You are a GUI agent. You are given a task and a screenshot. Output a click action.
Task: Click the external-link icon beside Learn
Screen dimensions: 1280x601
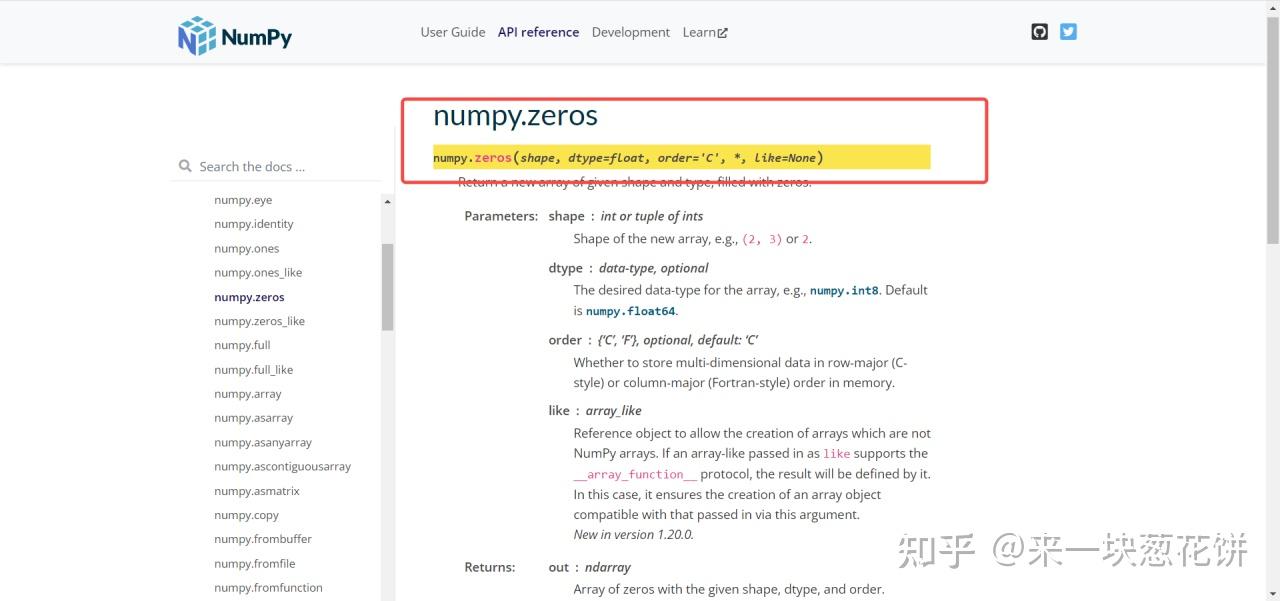[x=723, y=31]
